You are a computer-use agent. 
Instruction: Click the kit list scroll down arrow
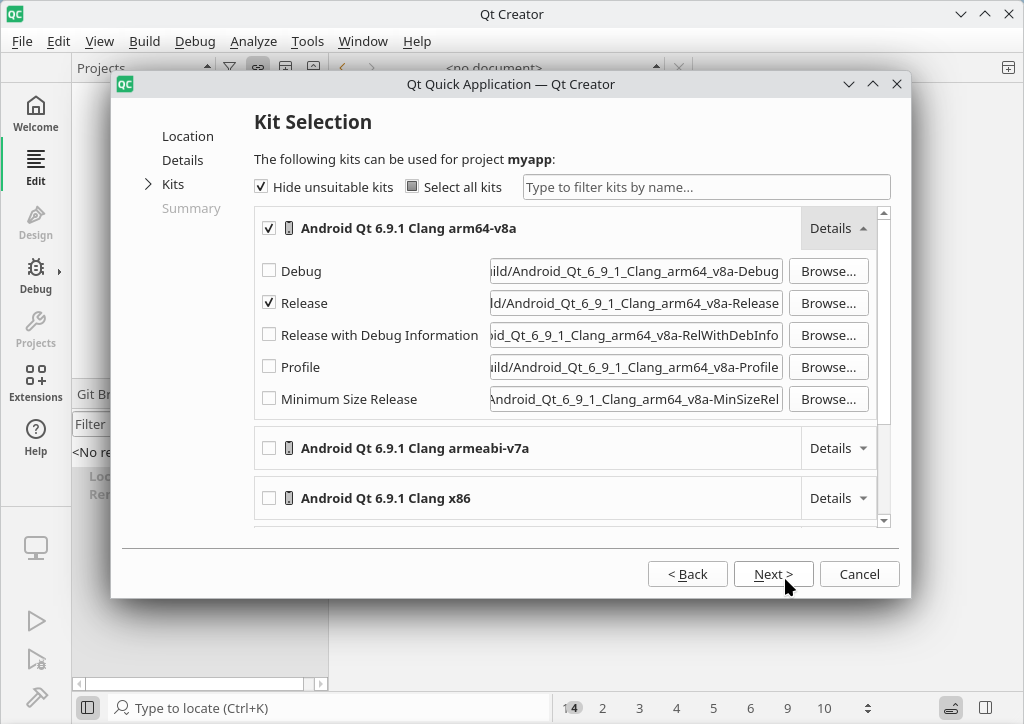coord(884,520)
